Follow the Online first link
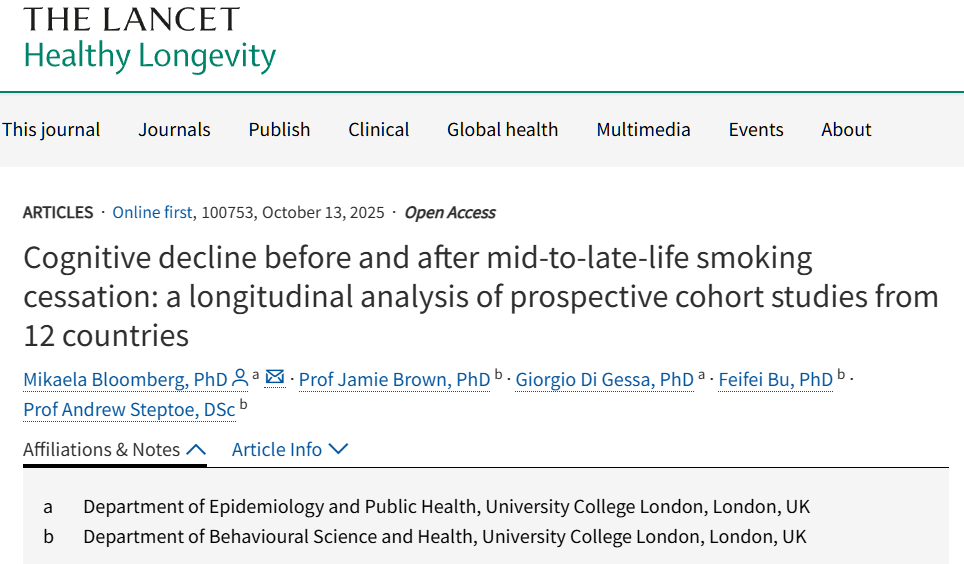Image resolution: width=964 pixels, height=564 pixels. [154, 212]
